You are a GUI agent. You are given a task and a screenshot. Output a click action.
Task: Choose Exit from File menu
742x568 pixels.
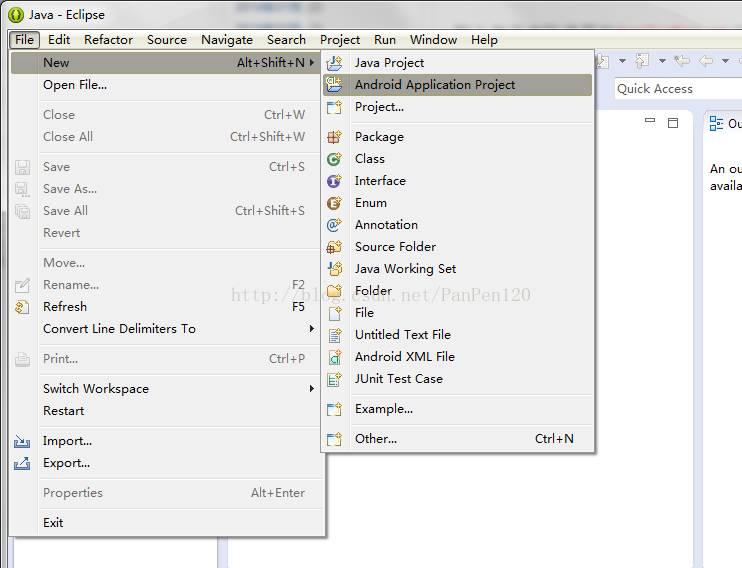click(166, 523)
